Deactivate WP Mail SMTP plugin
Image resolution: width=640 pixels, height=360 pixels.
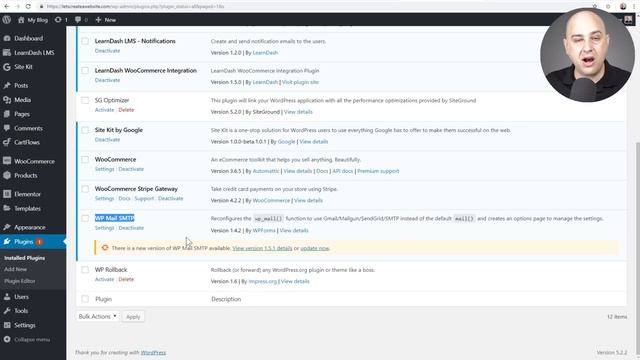click(131, 228)
